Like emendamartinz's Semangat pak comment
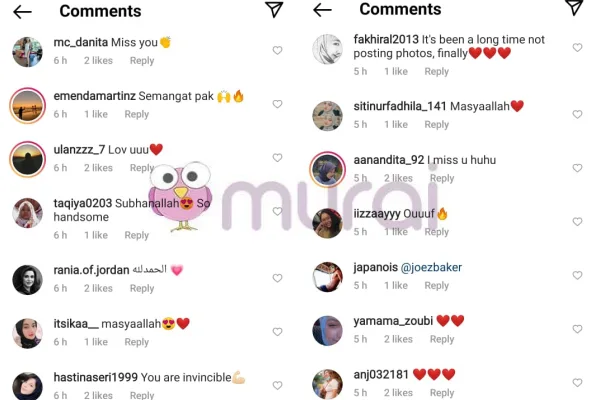Screen dimensions: 600x400 [277, 104]
